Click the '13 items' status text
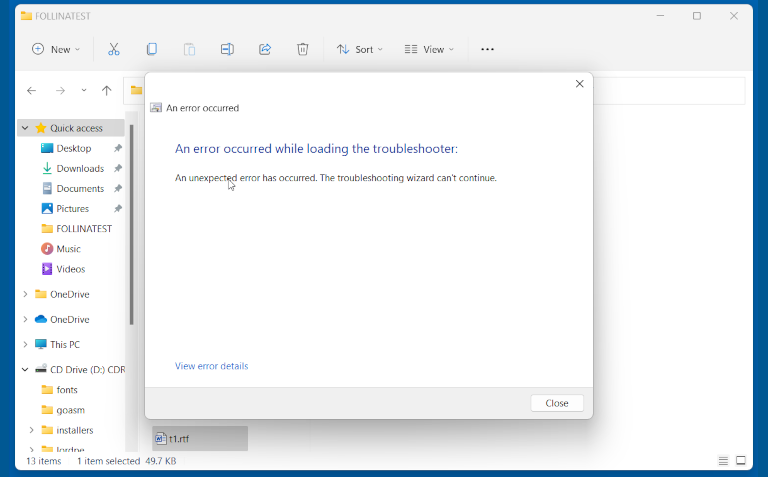Viewport: 768px width, 477px height. [x=44, y=461]
